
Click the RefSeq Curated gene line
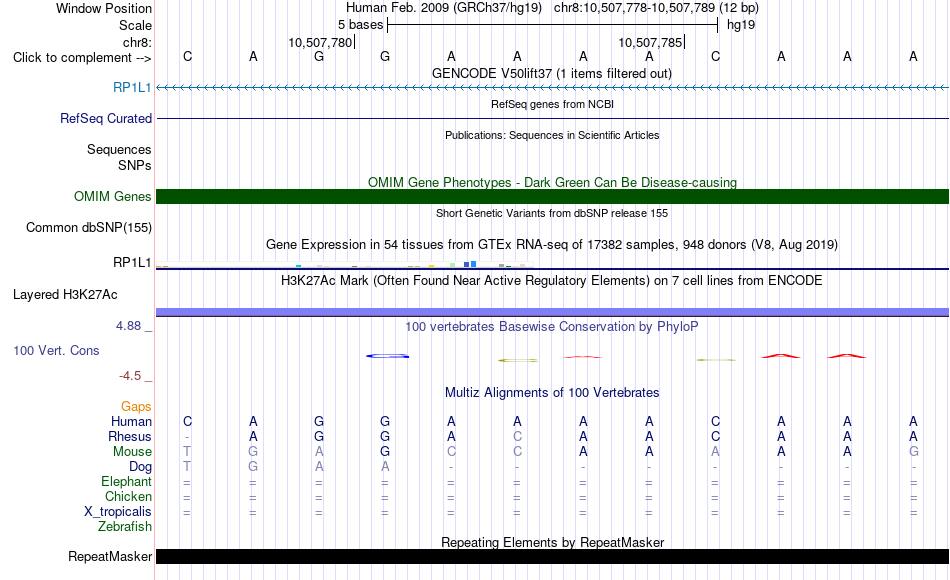point(552,118)
